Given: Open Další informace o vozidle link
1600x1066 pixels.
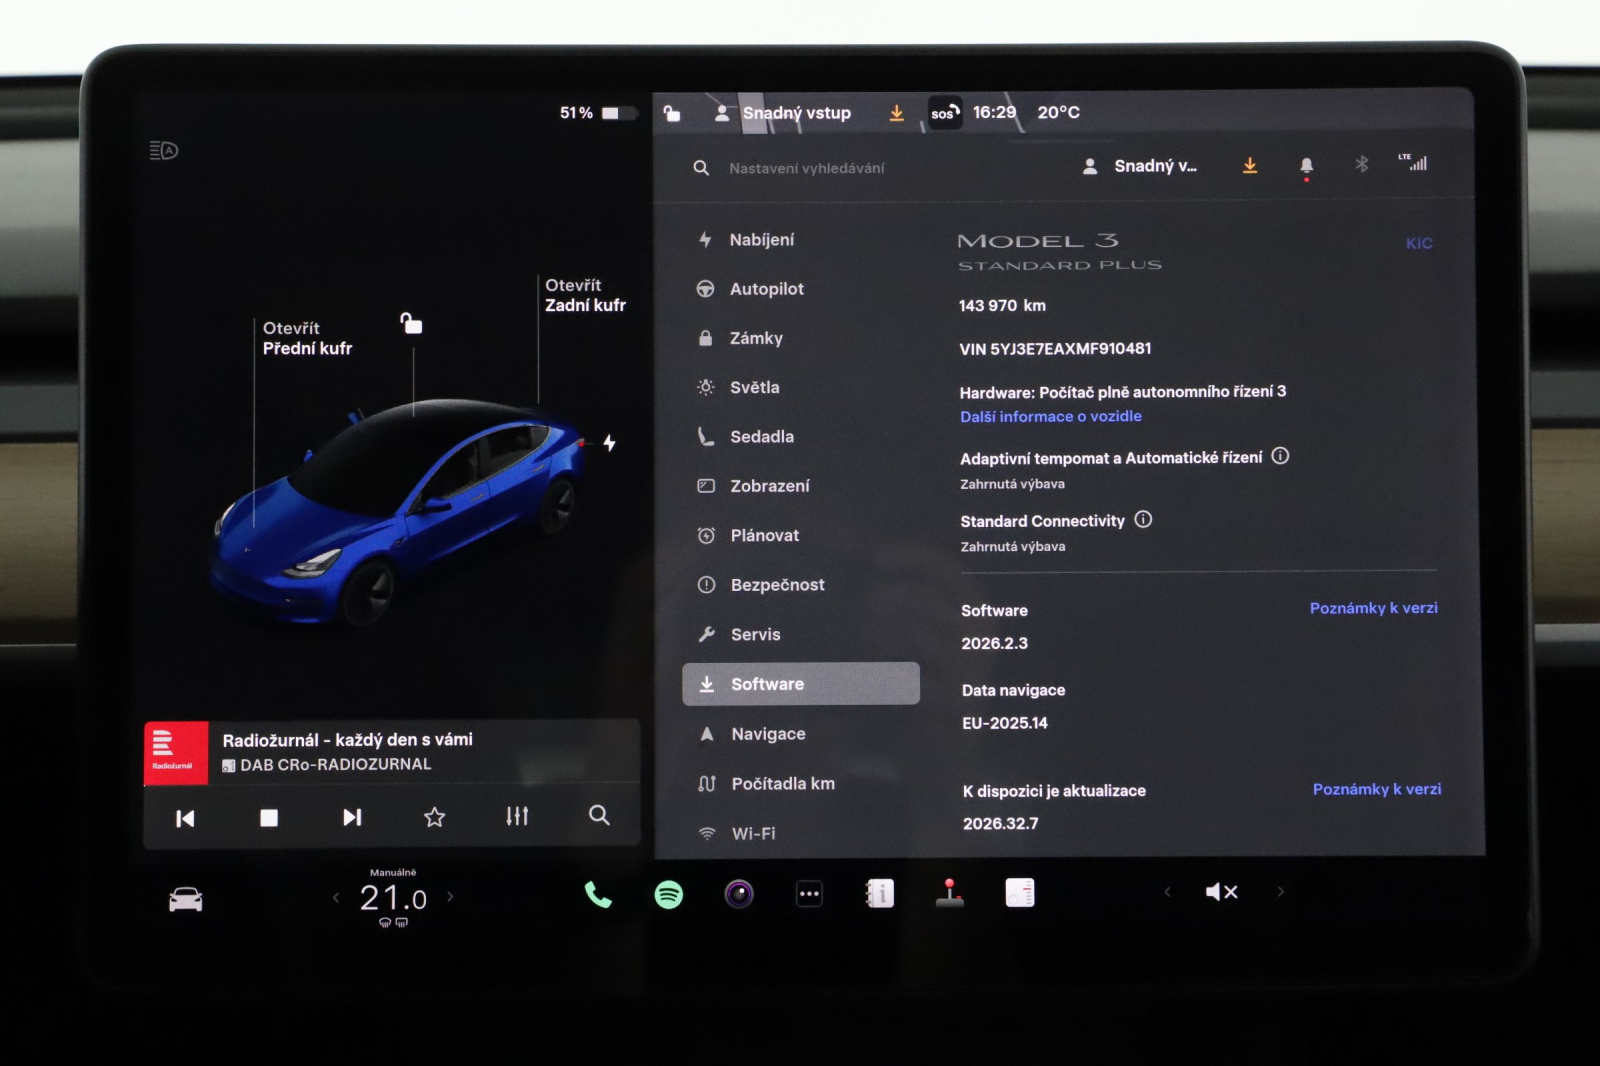Looking at the screenshot, I should (1051, 416).
